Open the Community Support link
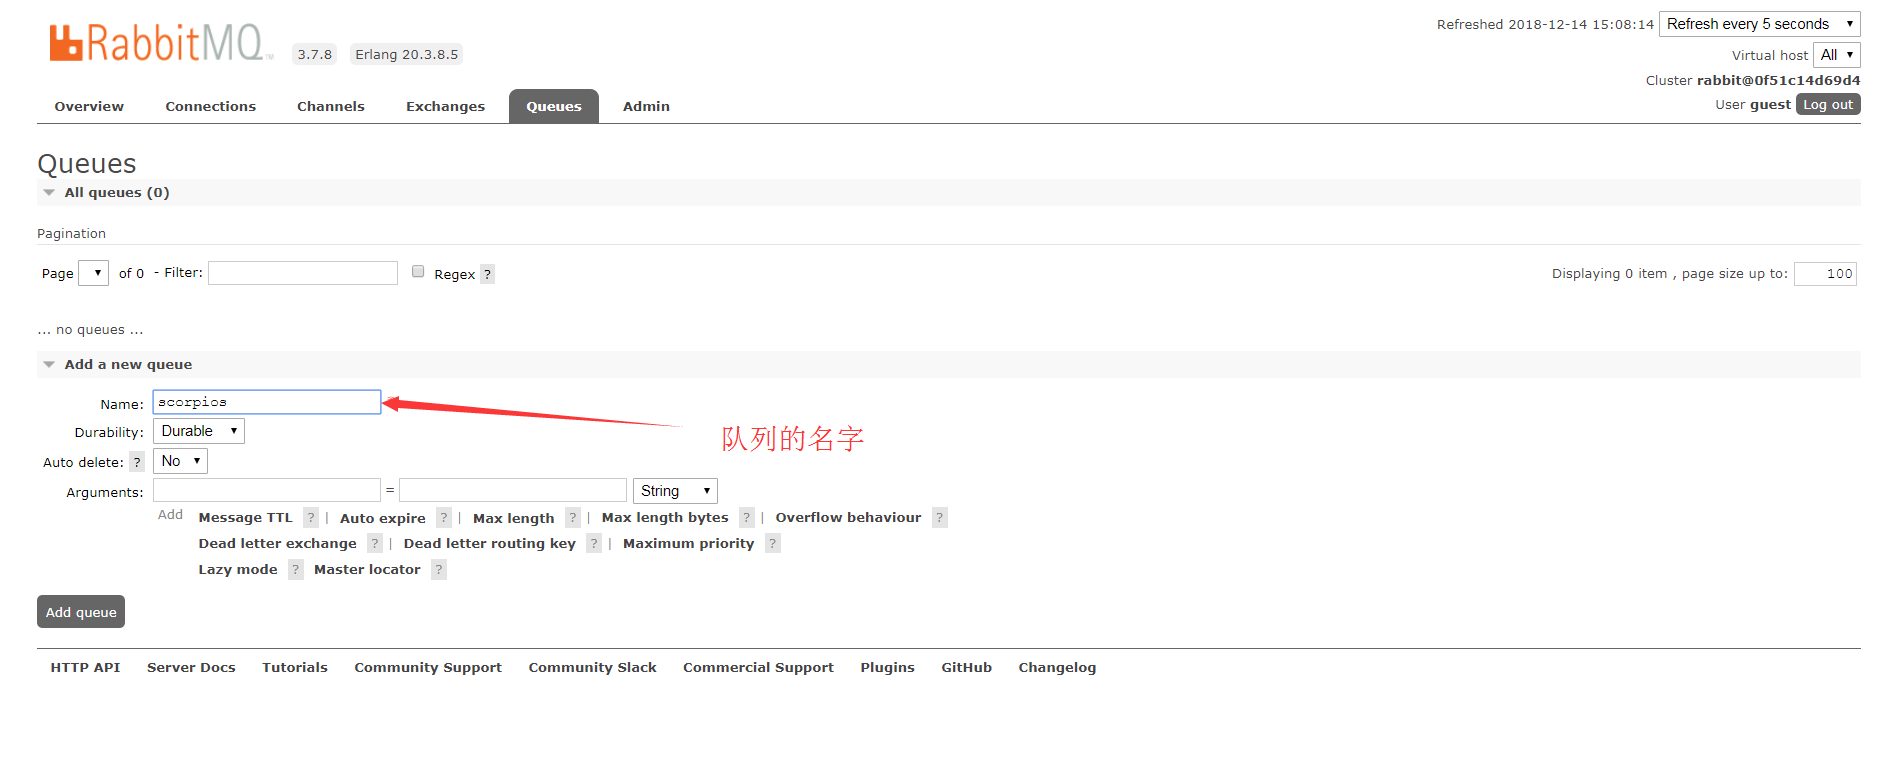Screen dimensions: 1899x759 [x=428, y=667]
